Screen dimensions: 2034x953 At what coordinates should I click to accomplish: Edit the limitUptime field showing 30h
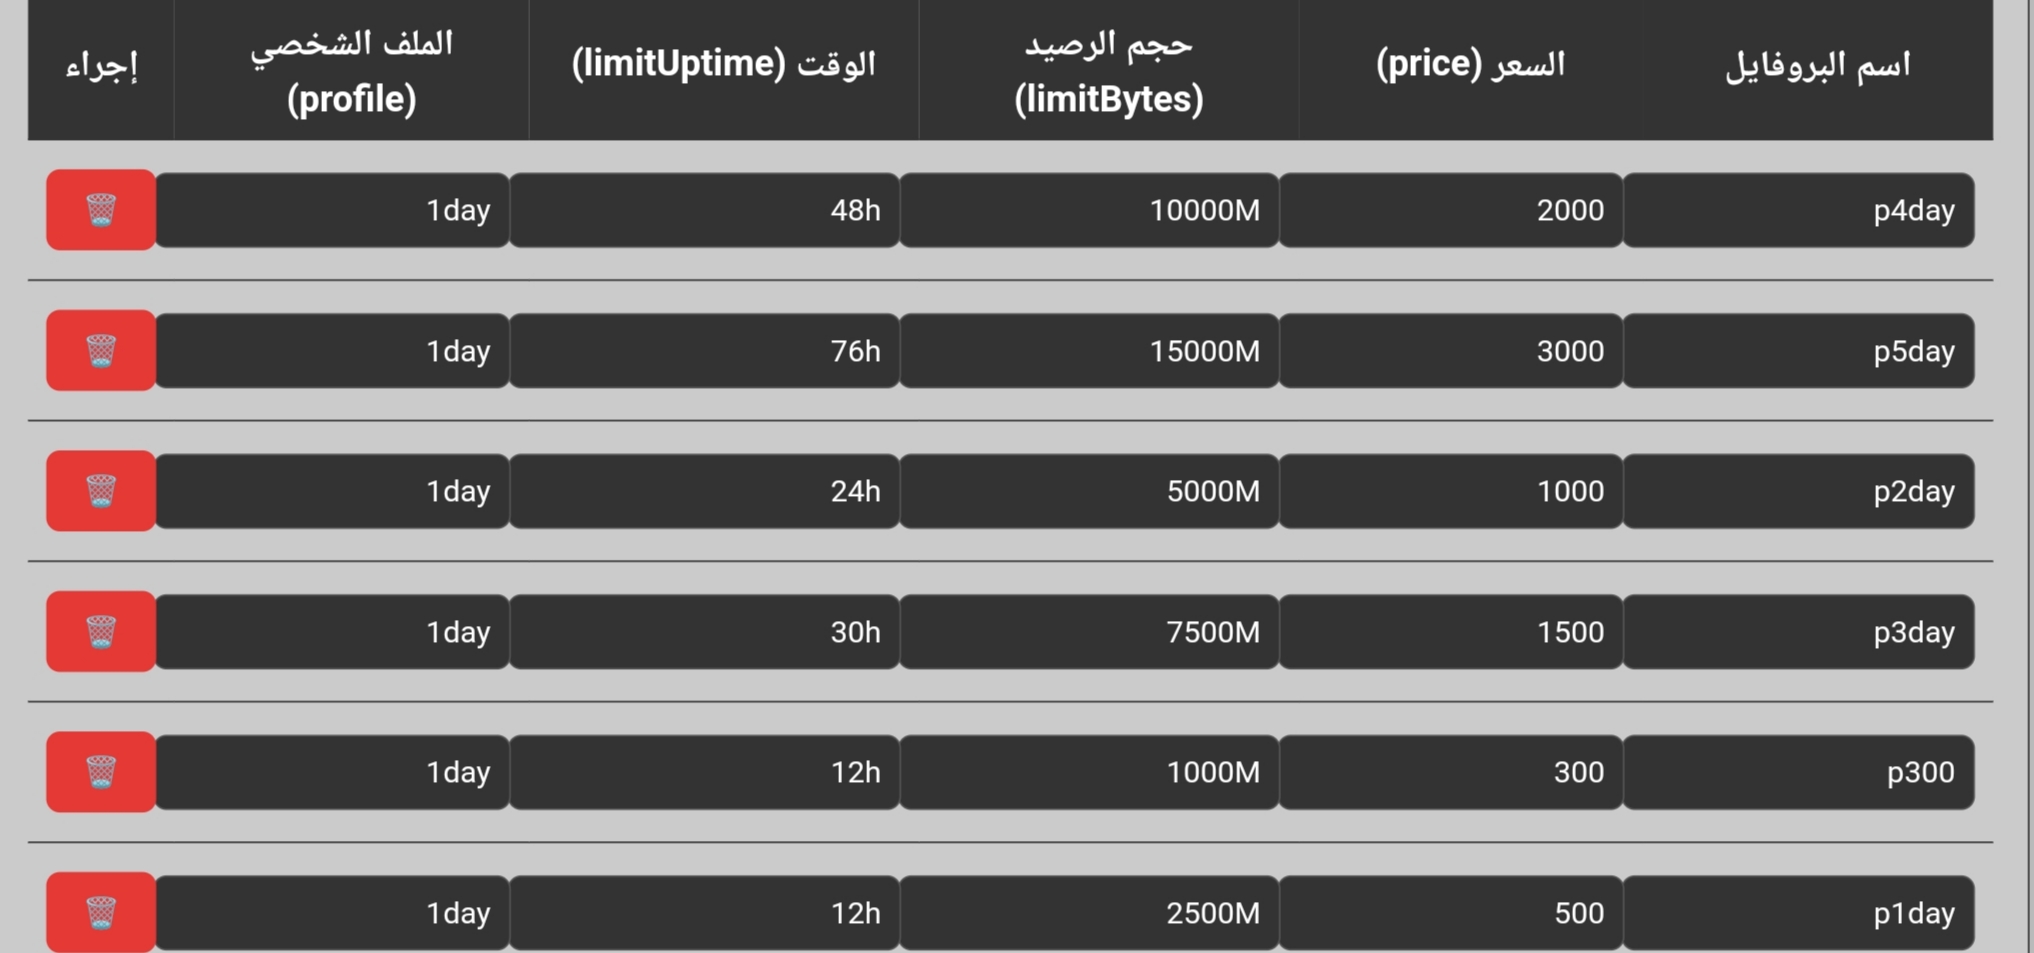point(704,632)
